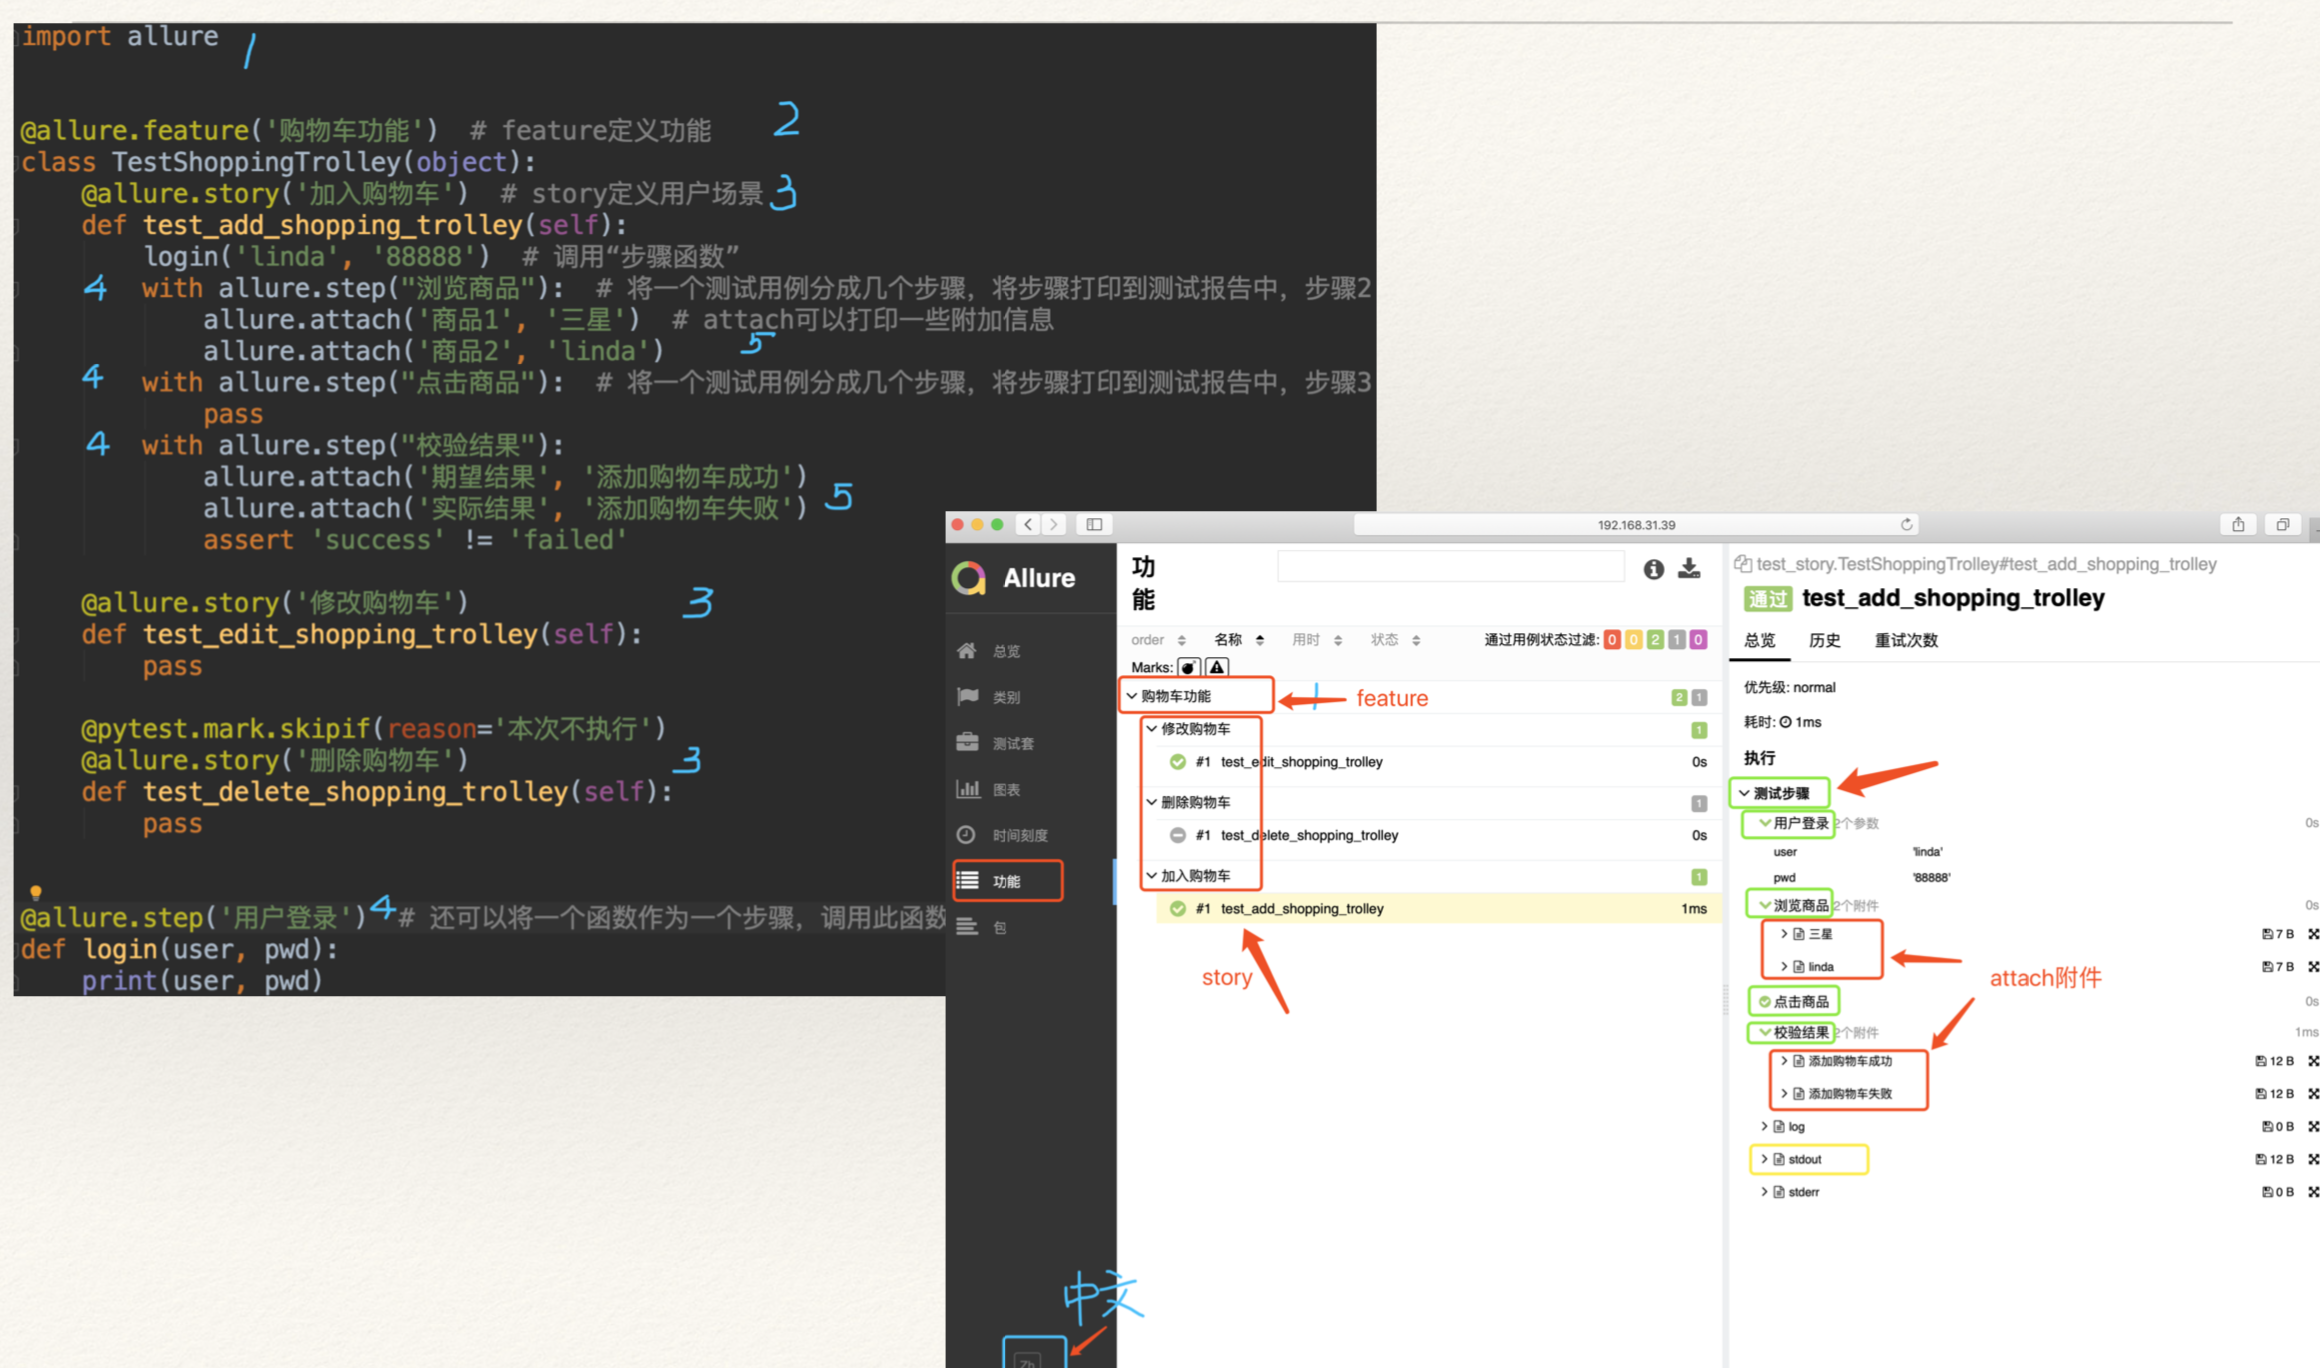The image size is (2320, 1368).
Task: Open the 类别 categories flag icon in sidebar
Action: (968, 696)
